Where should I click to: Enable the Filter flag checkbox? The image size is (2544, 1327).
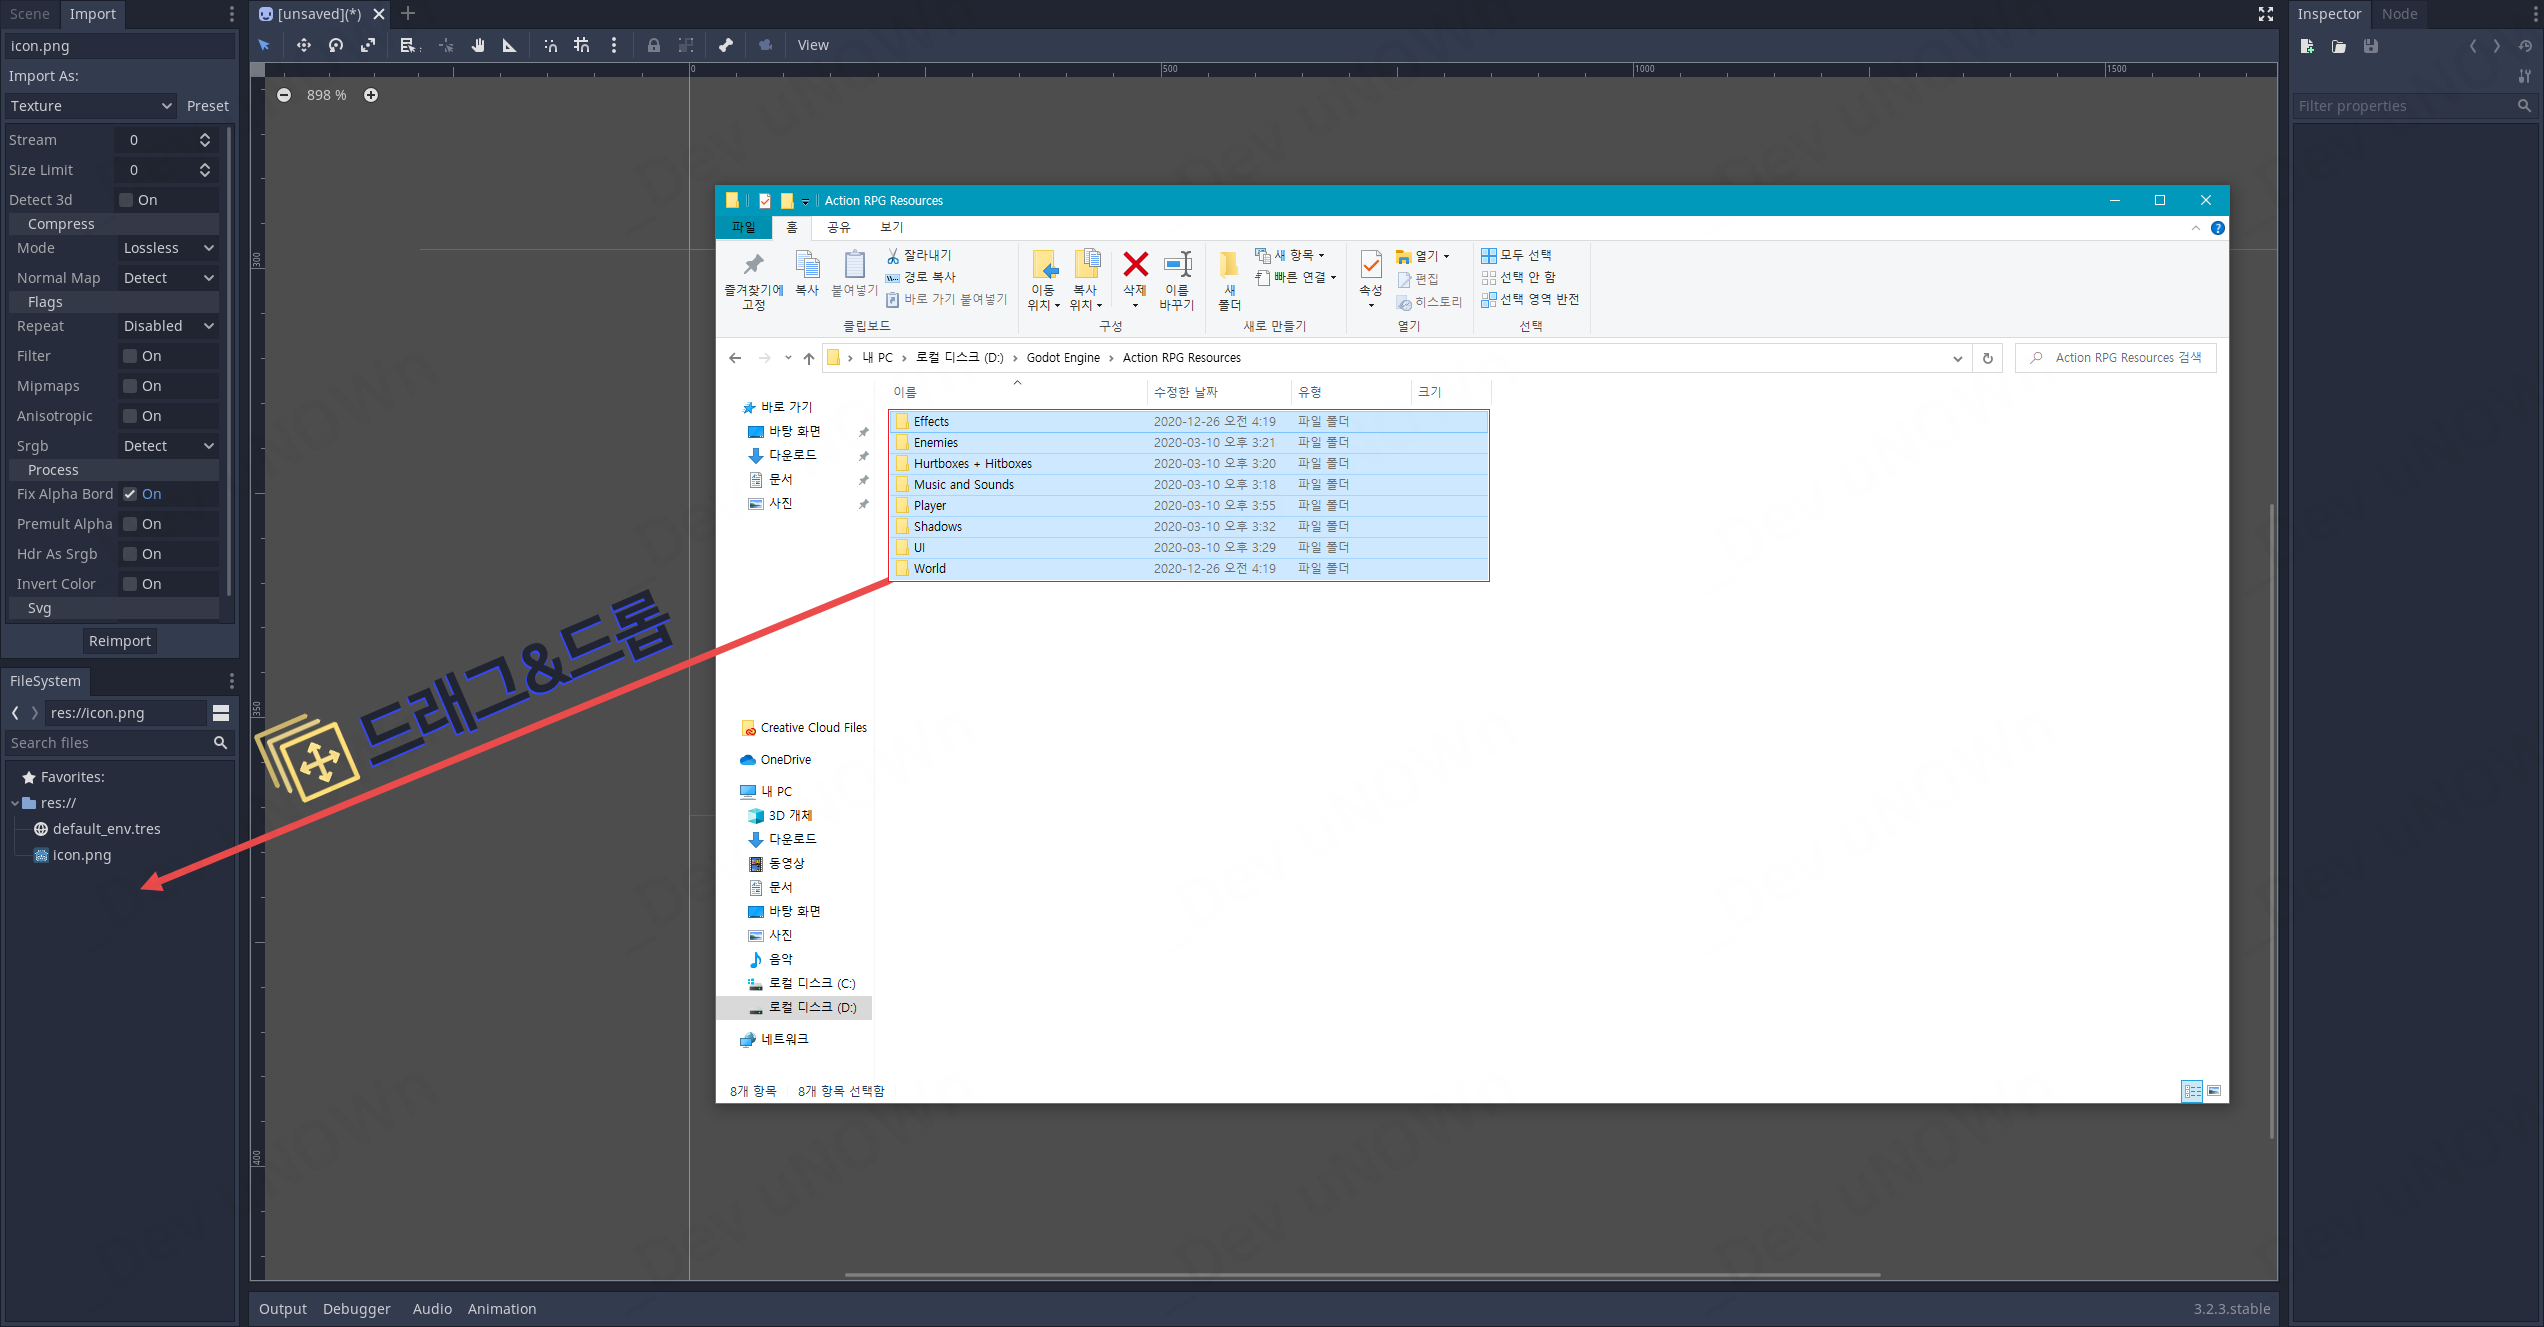(x=130, y=356)
